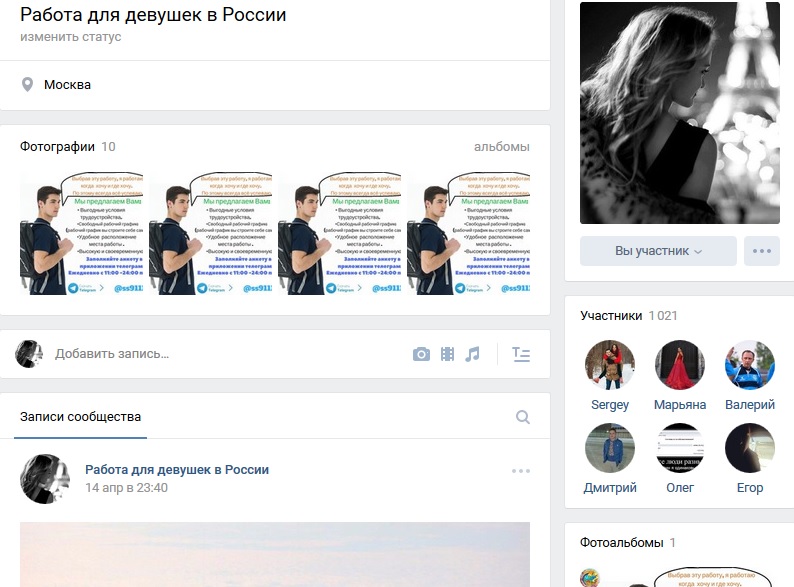
Task: Open the Участники members list
Action: tap(611, 316)
